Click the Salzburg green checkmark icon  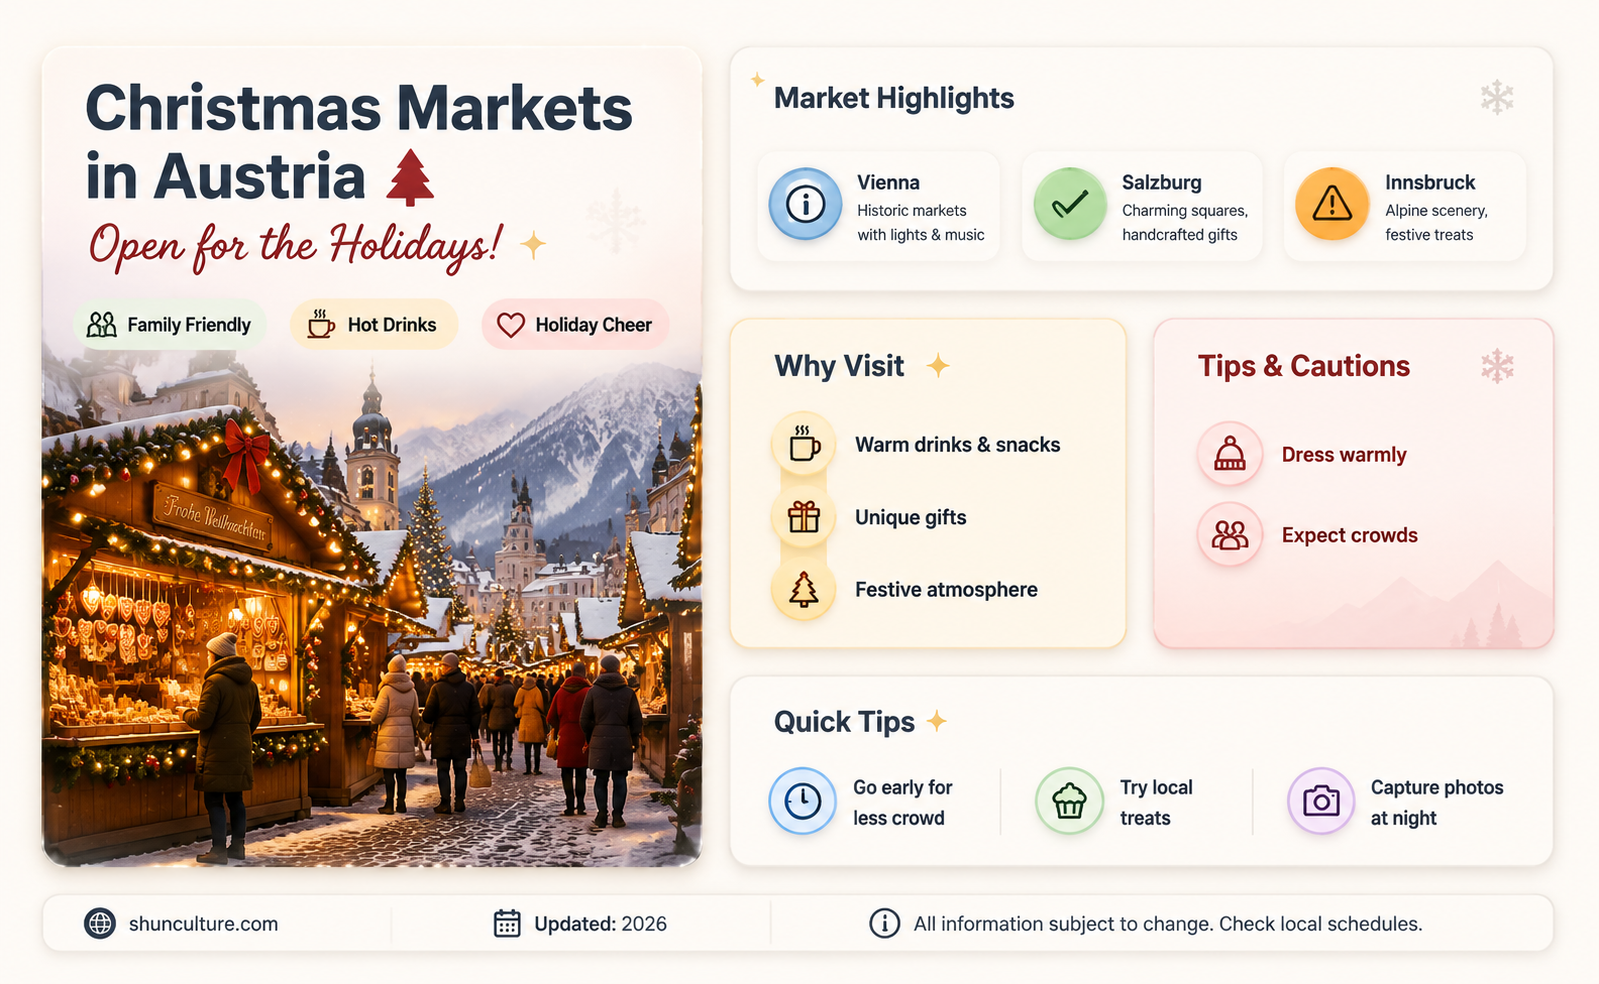(x=1070, y=204)
